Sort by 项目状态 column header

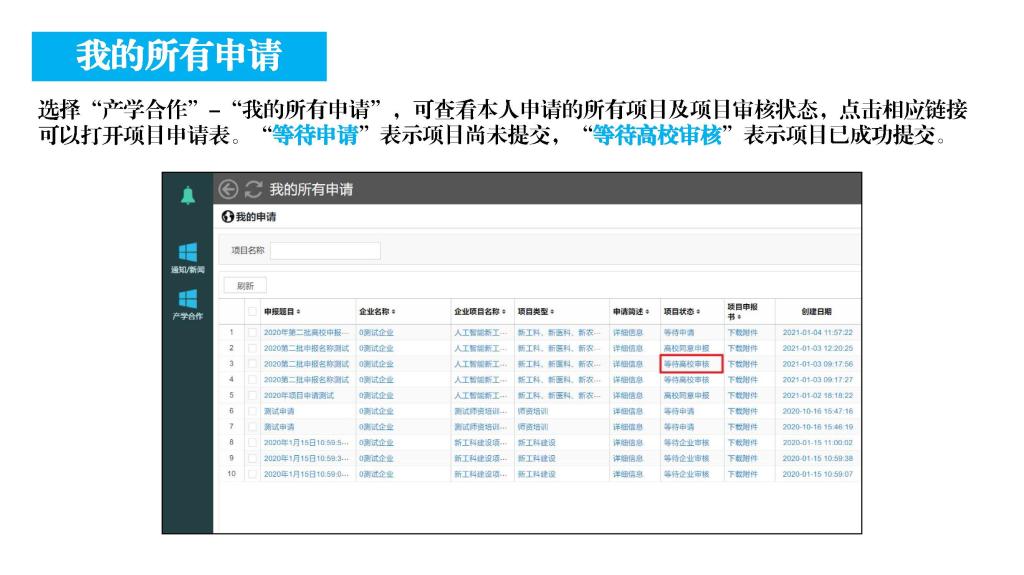682,312
